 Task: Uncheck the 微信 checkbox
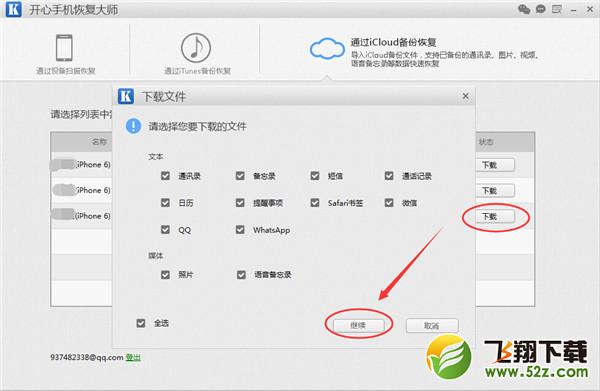[389, 202]
